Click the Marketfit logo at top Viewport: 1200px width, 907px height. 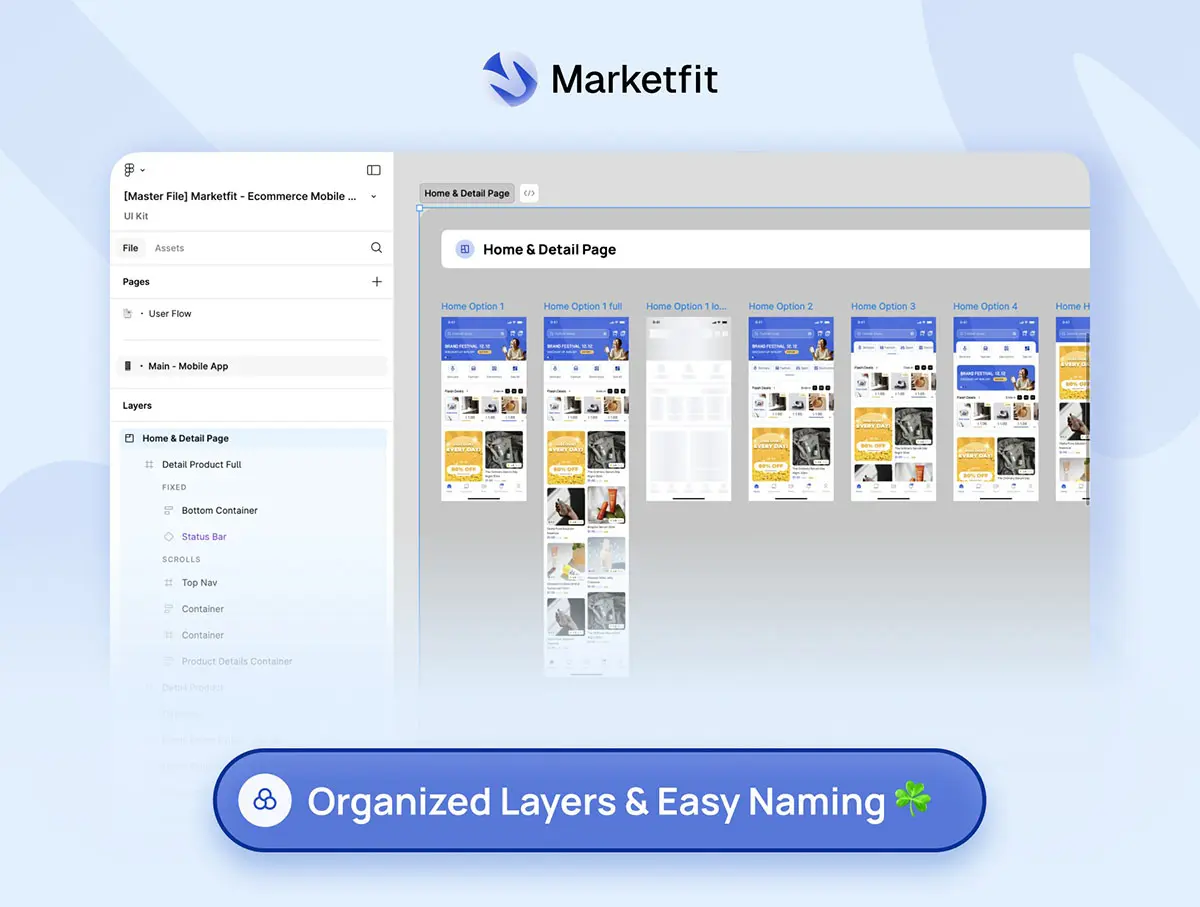point(510,79)
